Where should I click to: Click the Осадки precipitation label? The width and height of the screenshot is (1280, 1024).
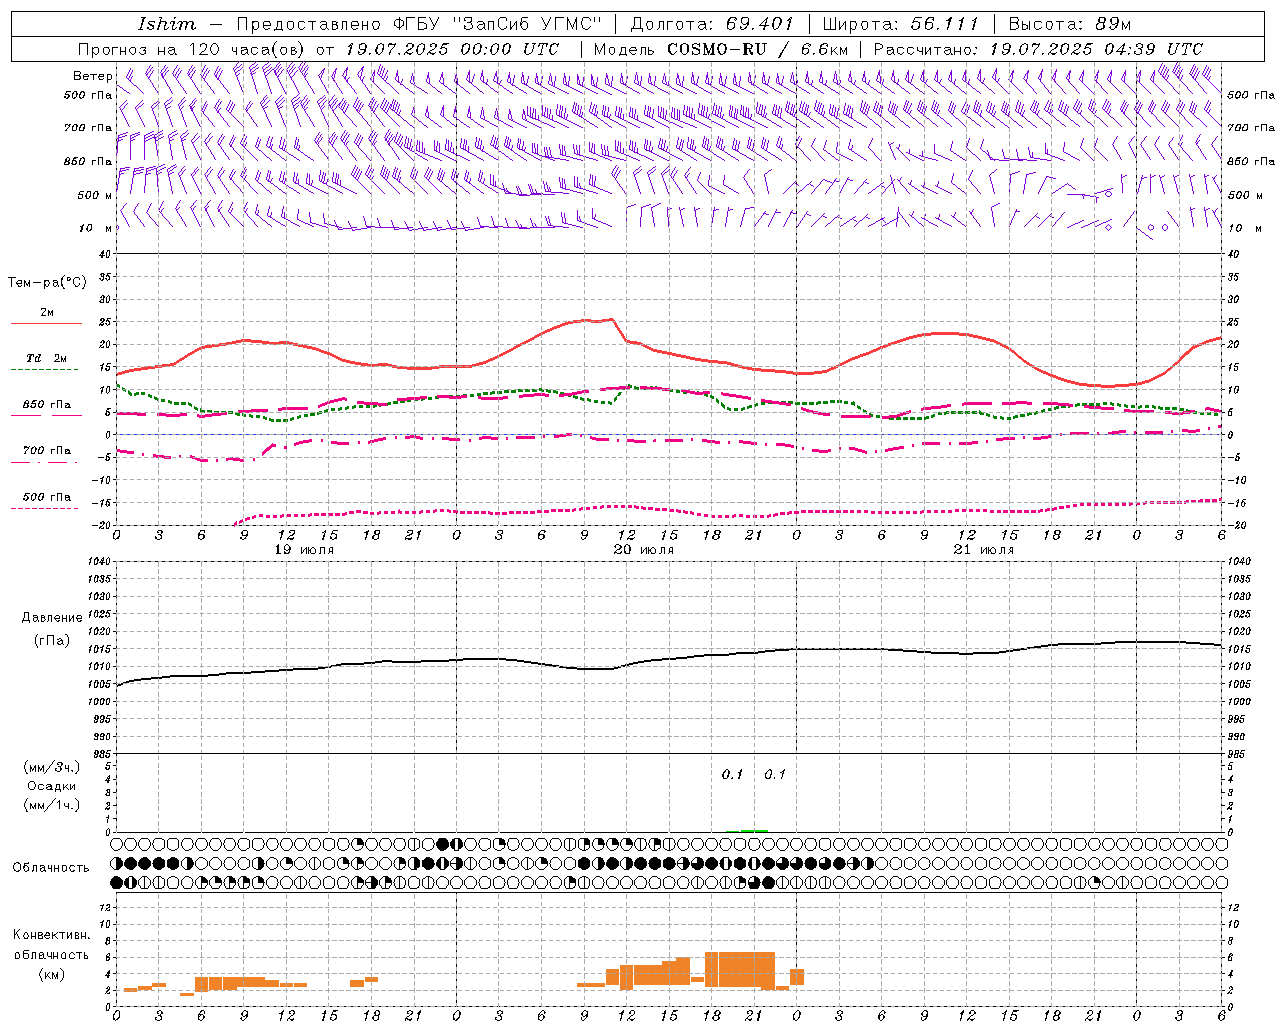52,786
